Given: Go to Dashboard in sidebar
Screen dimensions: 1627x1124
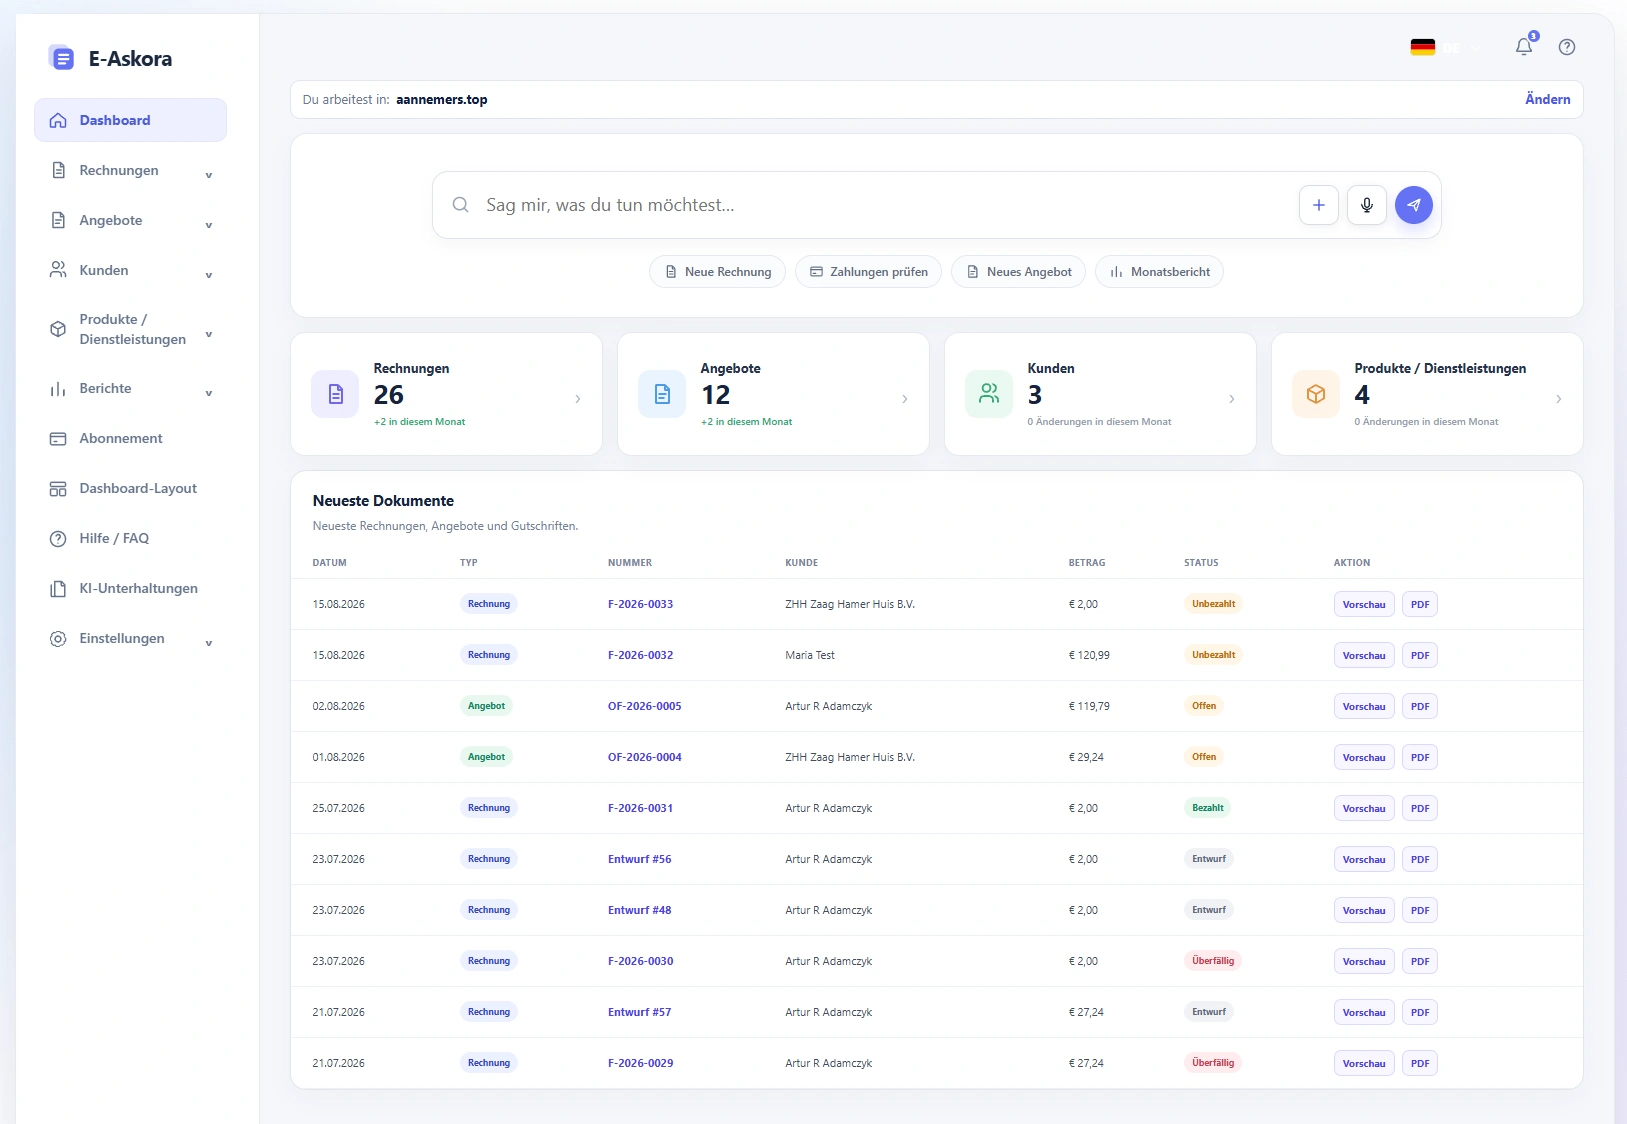Looking at the screenshot, I should tap(130, 120).
